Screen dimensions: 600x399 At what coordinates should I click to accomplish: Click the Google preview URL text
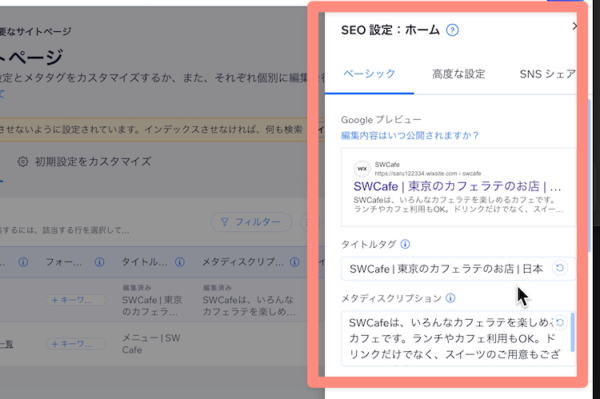[428, 173]
